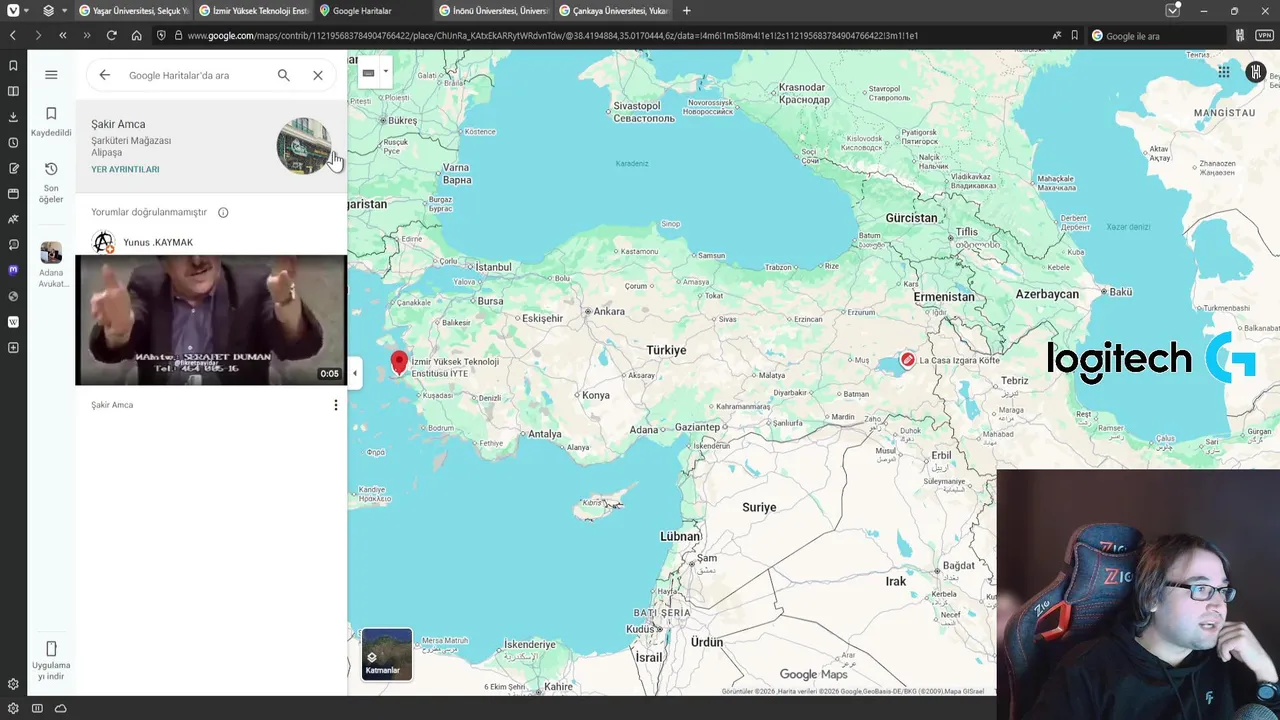Open the sync cloud status icon
Screen dimensions: 1280x720
tap(61, 708)
